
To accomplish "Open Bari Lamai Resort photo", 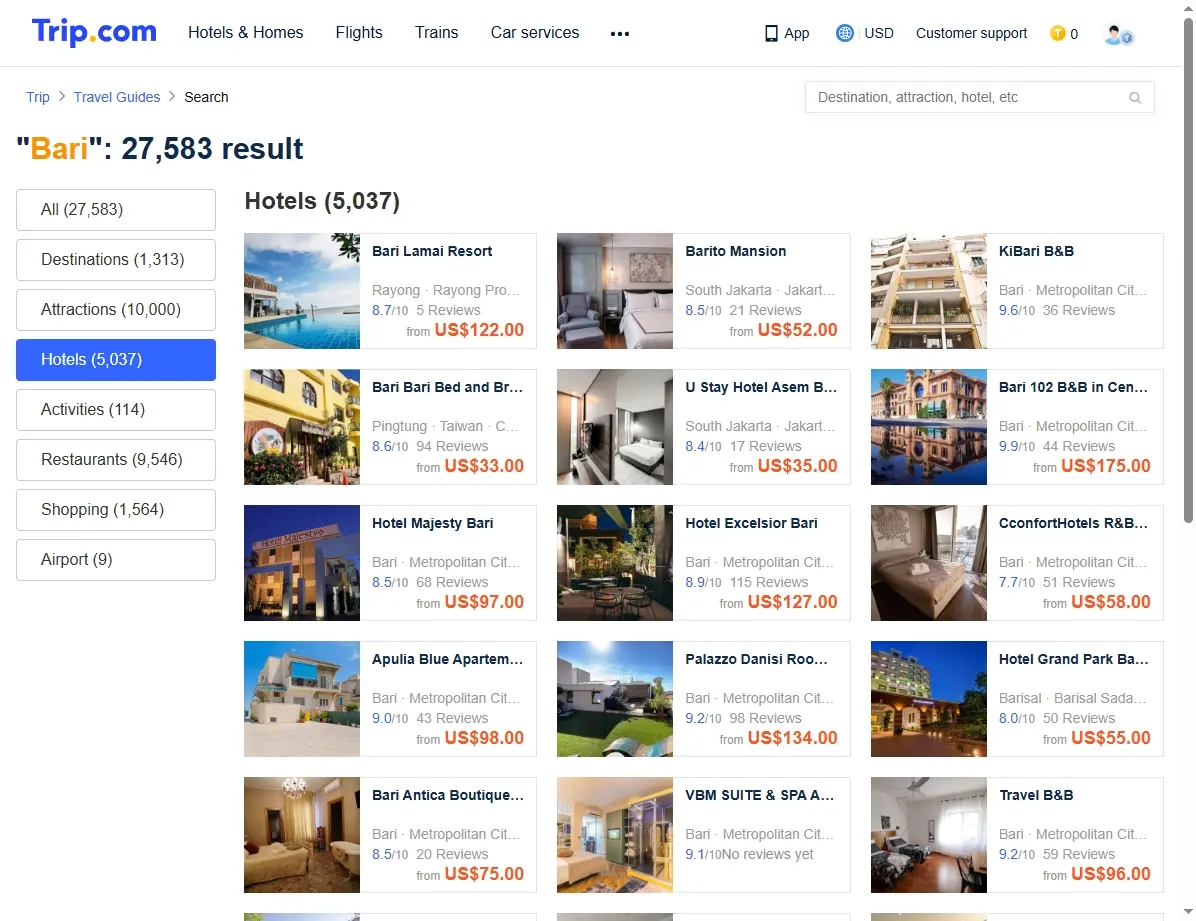I will click(x=302, y=291).
